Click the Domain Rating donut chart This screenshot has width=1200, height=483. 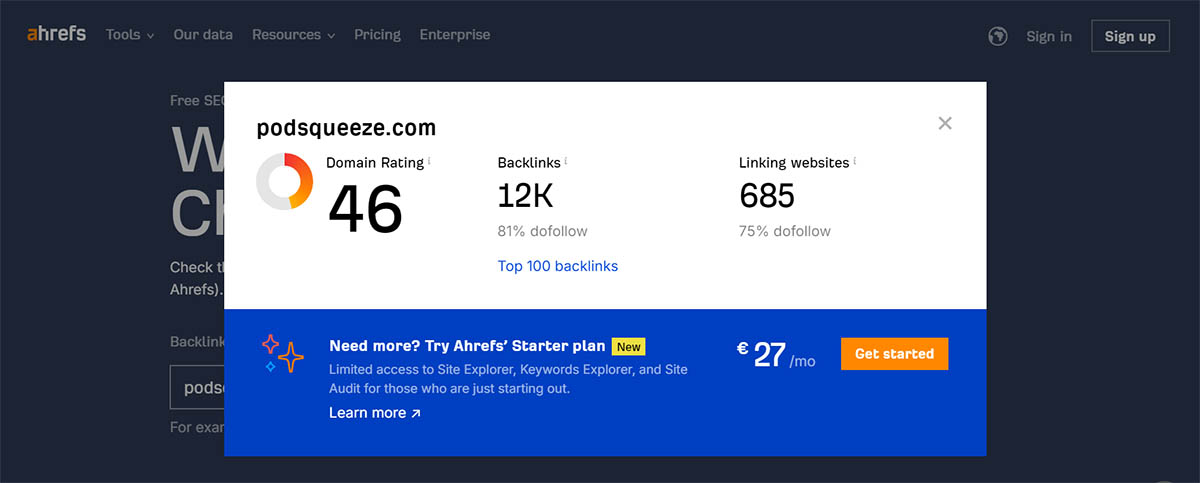click(x=286, y=181)
